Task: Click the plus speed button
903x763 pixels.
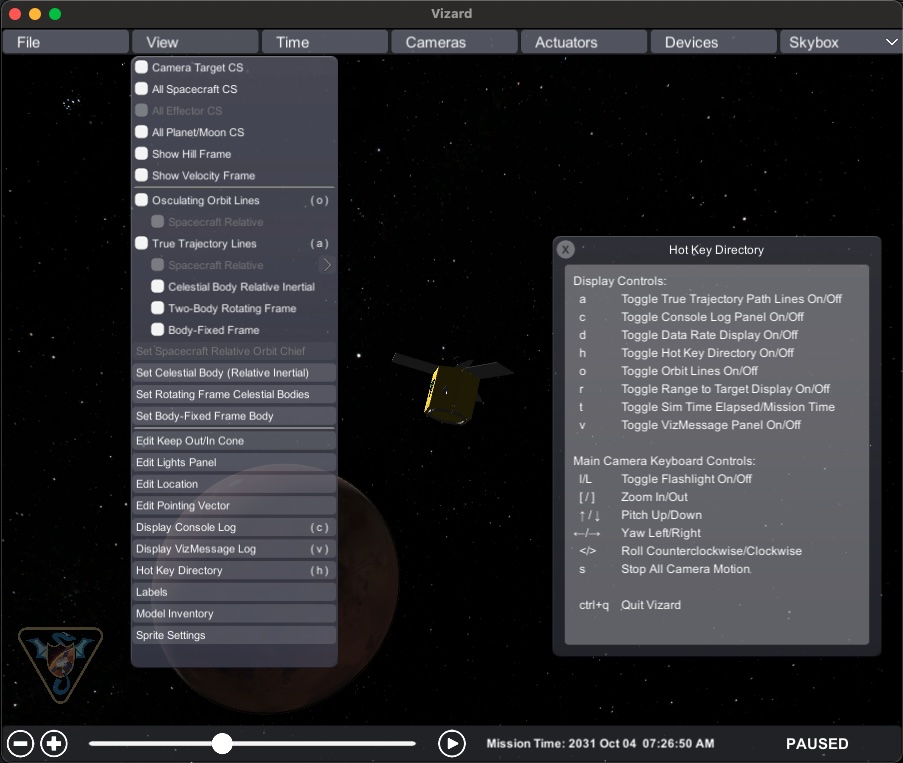Action: pyautogui.click(x=54, y=743)
